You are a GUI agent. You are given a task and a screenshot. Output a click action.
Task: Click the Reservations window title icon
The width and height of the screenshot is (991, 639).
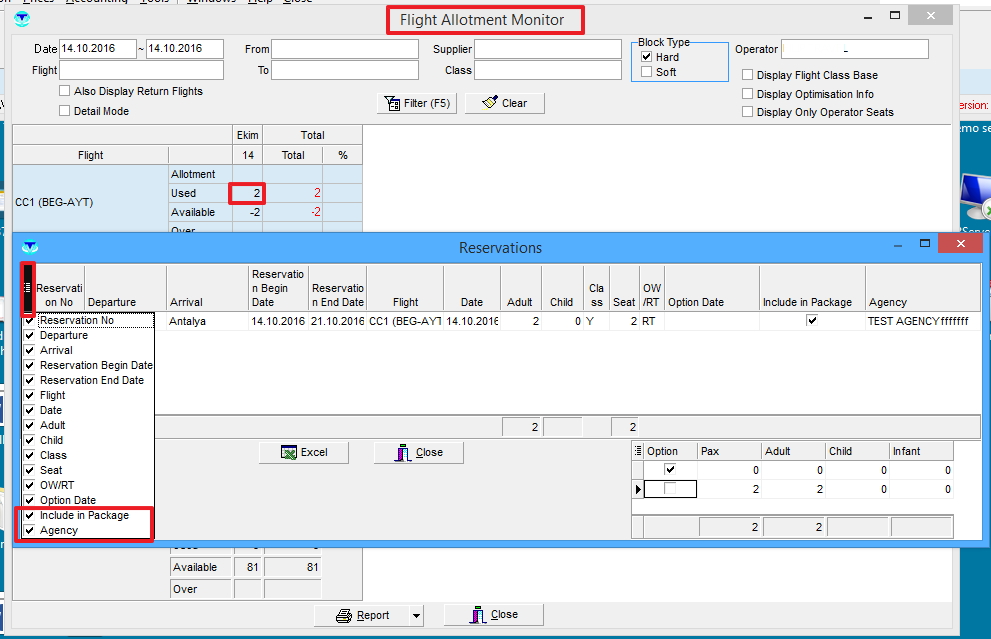[x=29, y=247]
